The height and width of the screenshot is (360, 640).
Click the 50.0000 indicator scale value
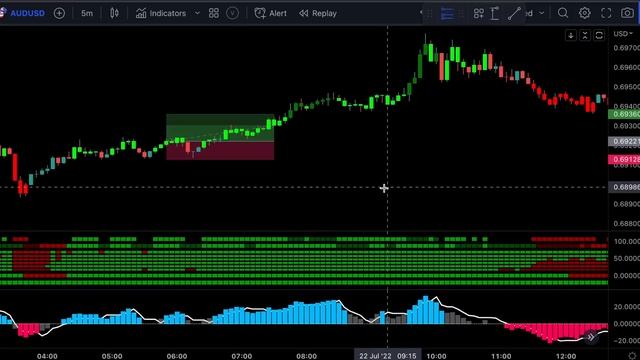point(626,258)
